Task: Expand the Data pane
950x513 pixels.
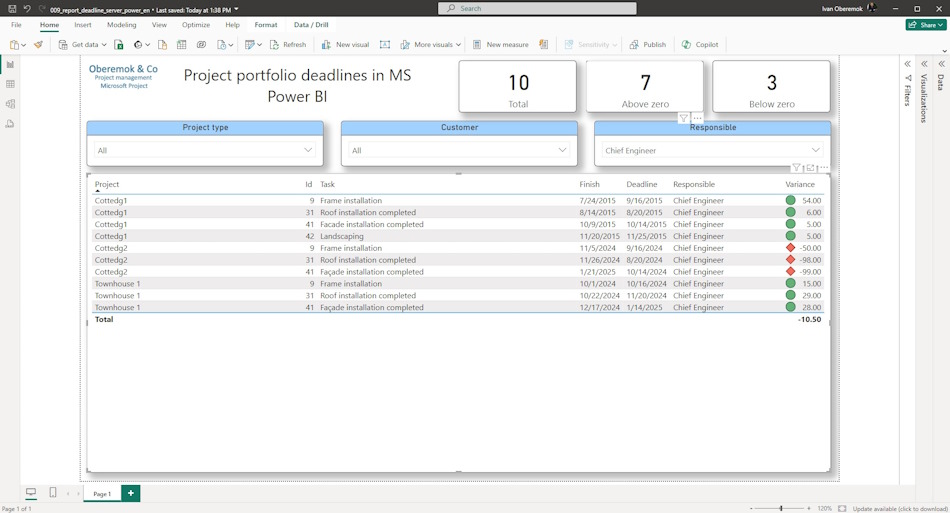Action: 942,64
